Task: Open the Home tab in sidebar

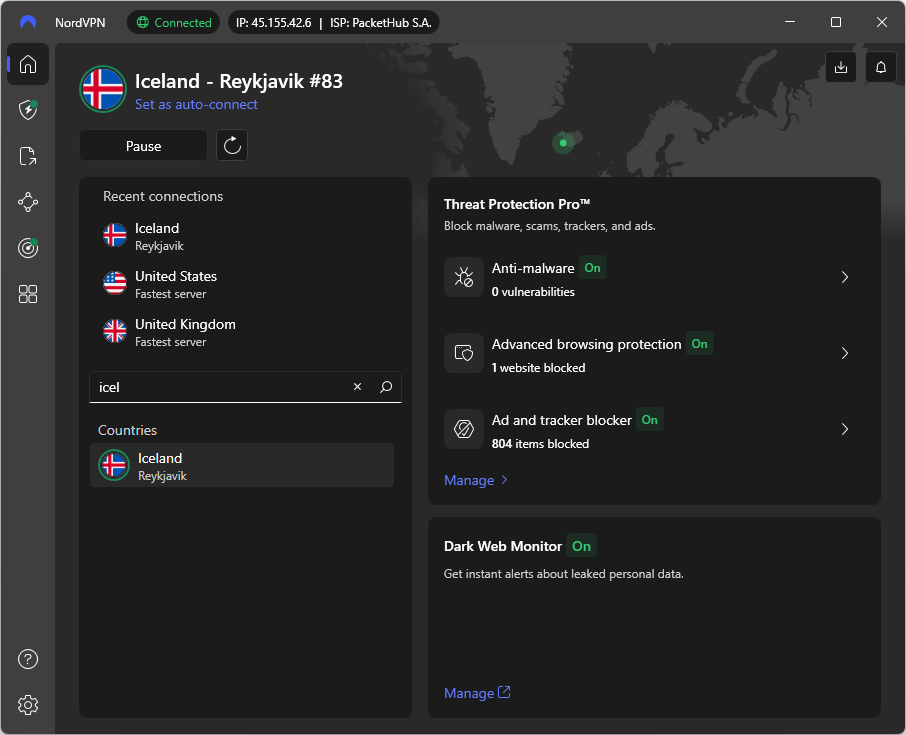Action: (28, 65)
